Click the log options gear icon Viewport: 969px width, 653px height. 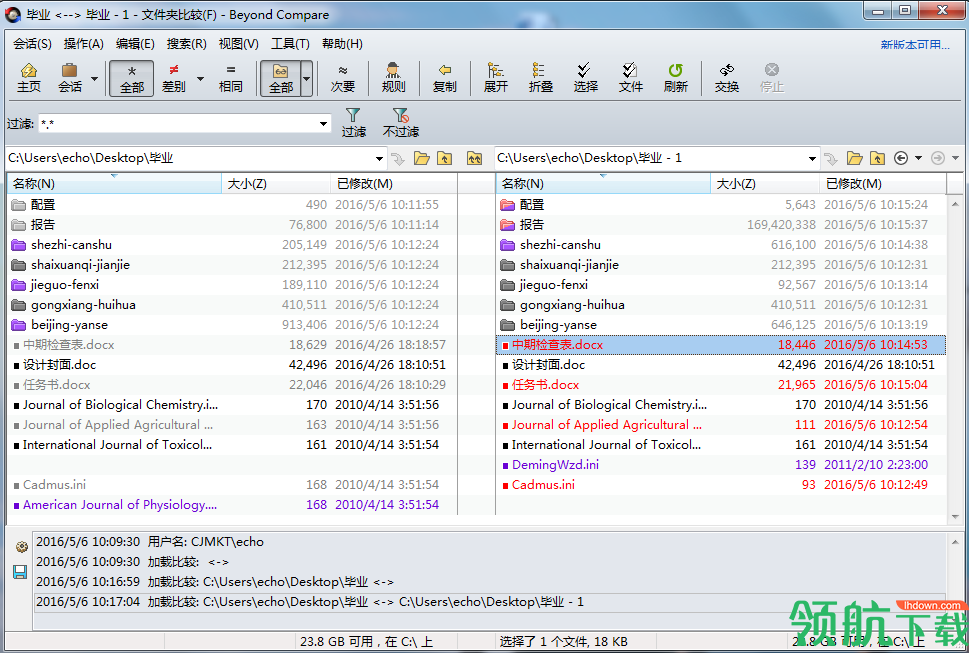coord(21,547)
